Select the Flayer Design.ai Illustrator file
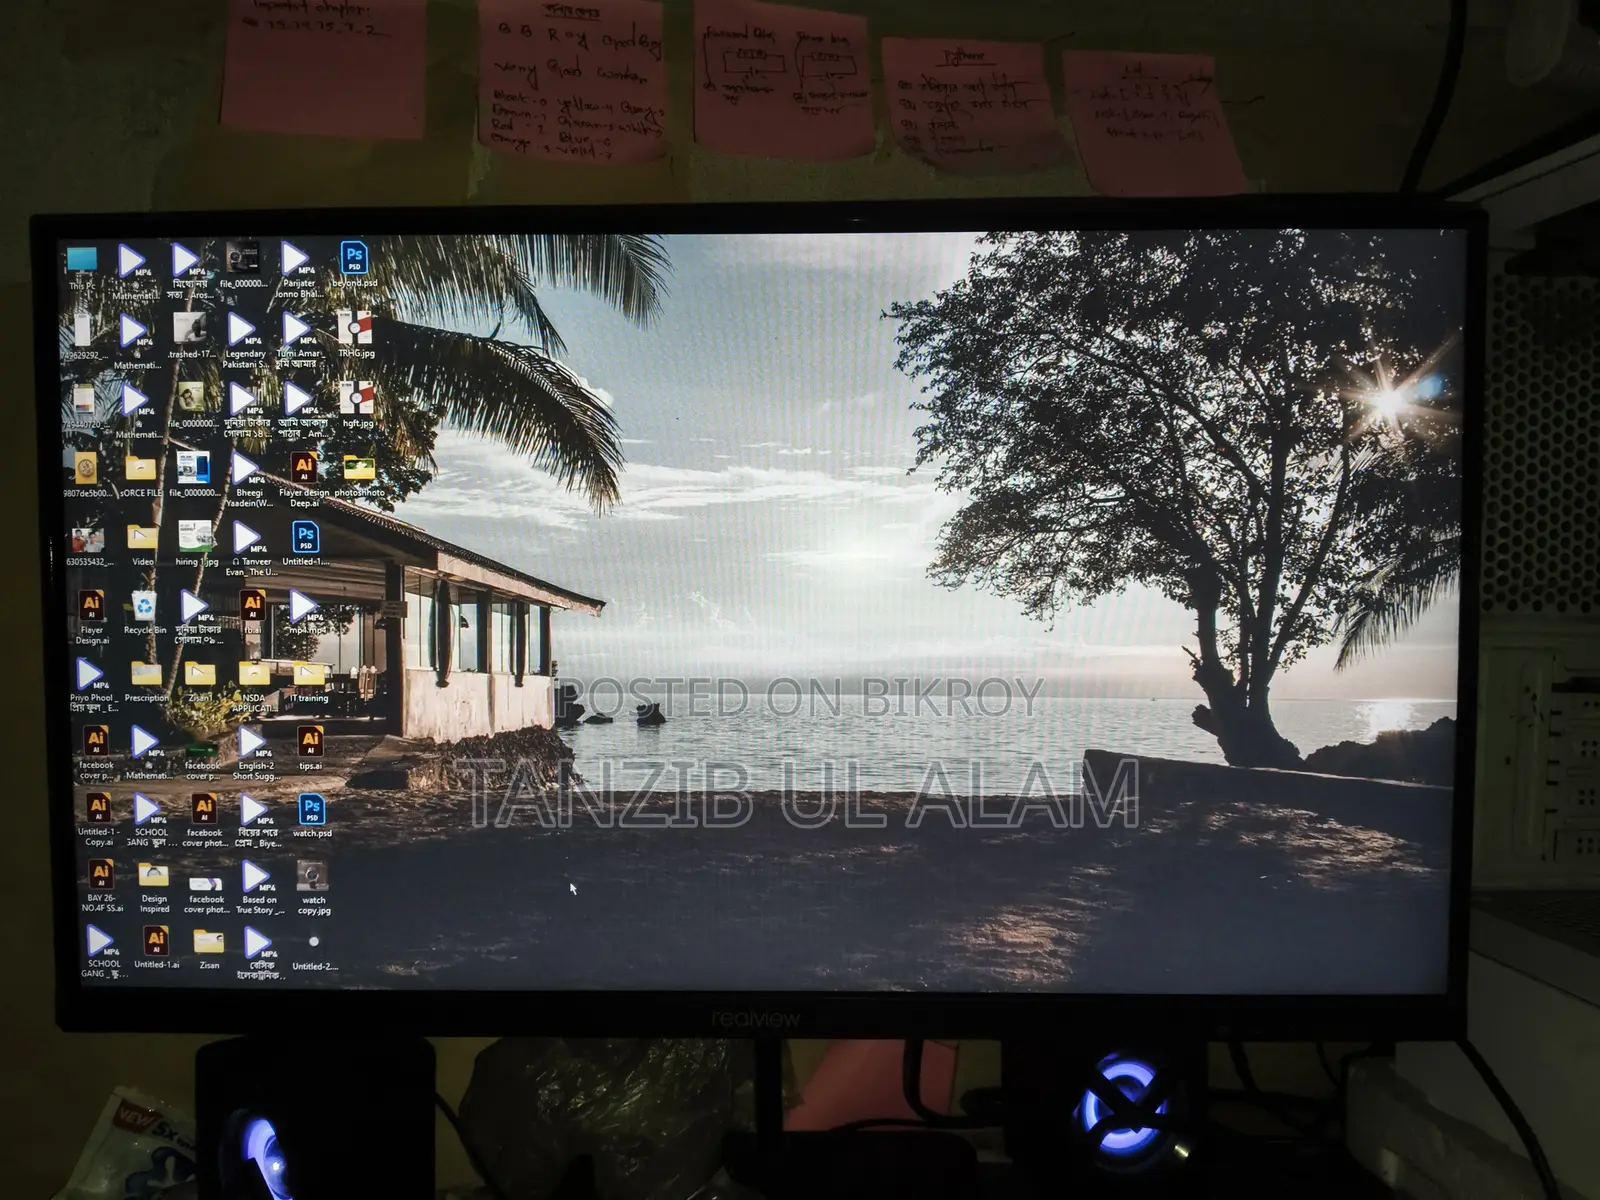This screenshot has height=1200, width=1600. (x=91, y=617)
